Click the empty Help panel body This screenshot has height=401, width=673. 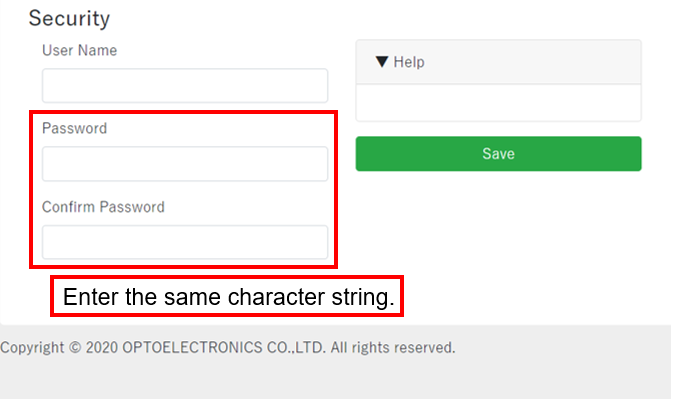[498, 103]
